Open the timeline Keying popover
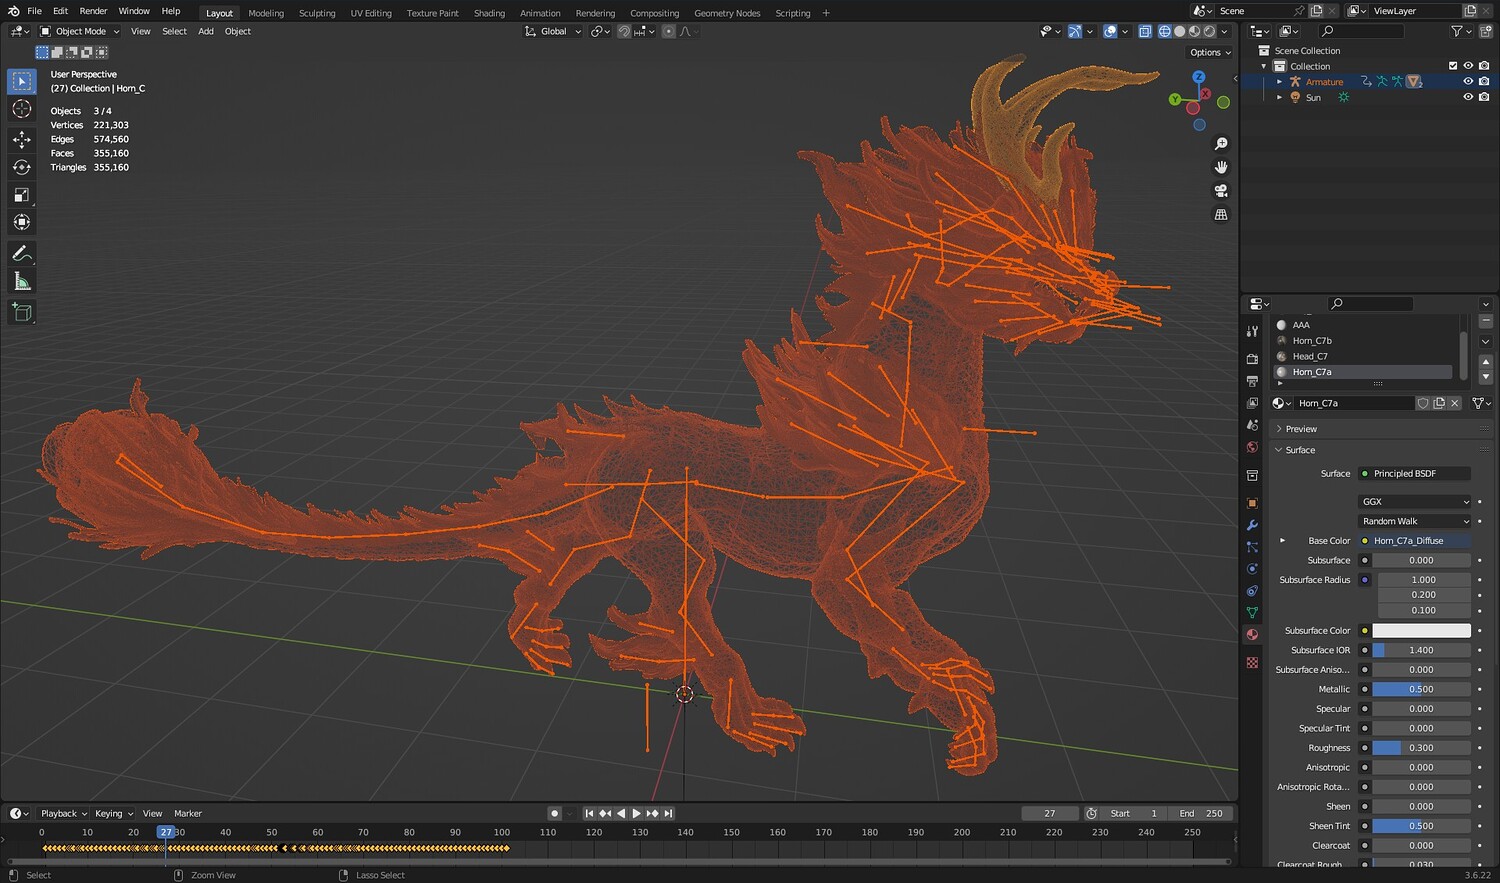Screen dimensions: 1500x883 tap(113, 813)
